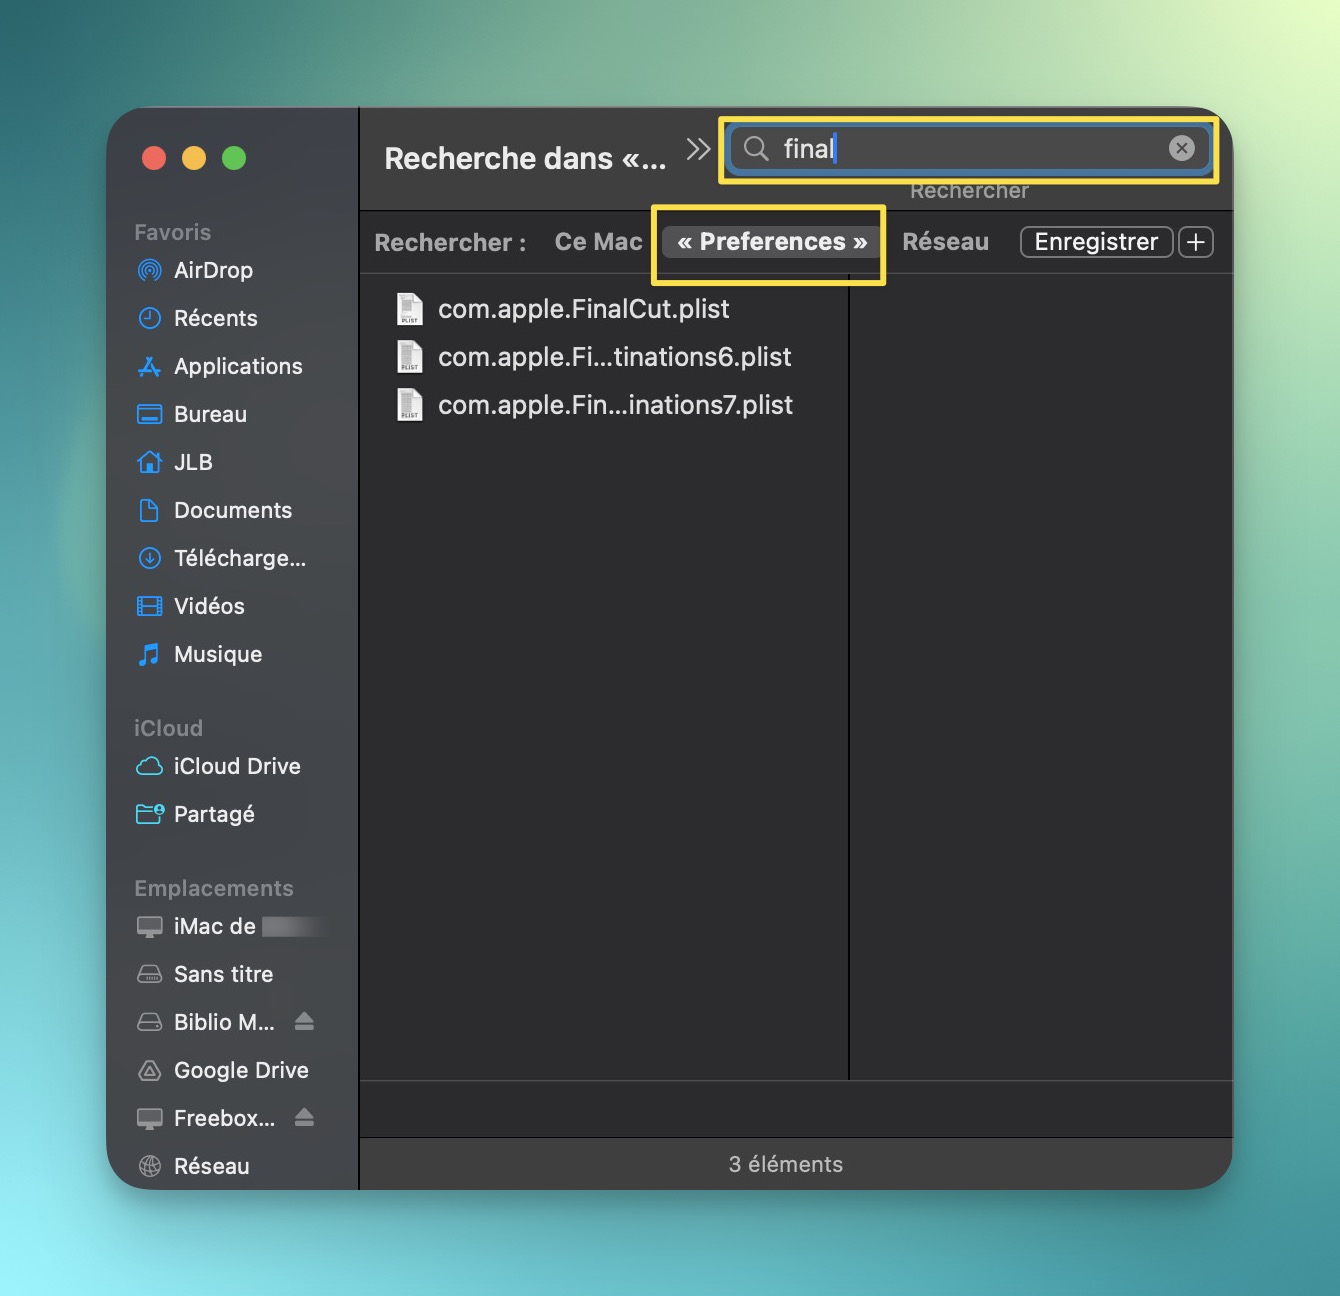This screenshot has width=1340, height=1296.
Task: Click the Partagé label under iCloud
Action: tap(214, 814)
